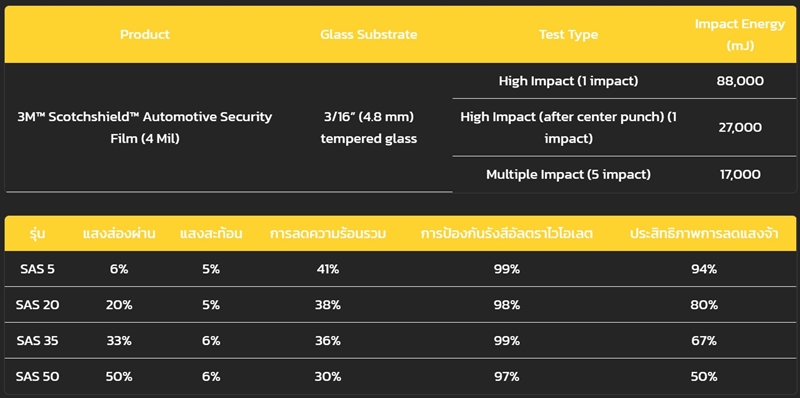Select the แสงส่องผ่าน column header
The height and width of the screenshot is (398, 800).
119,234
